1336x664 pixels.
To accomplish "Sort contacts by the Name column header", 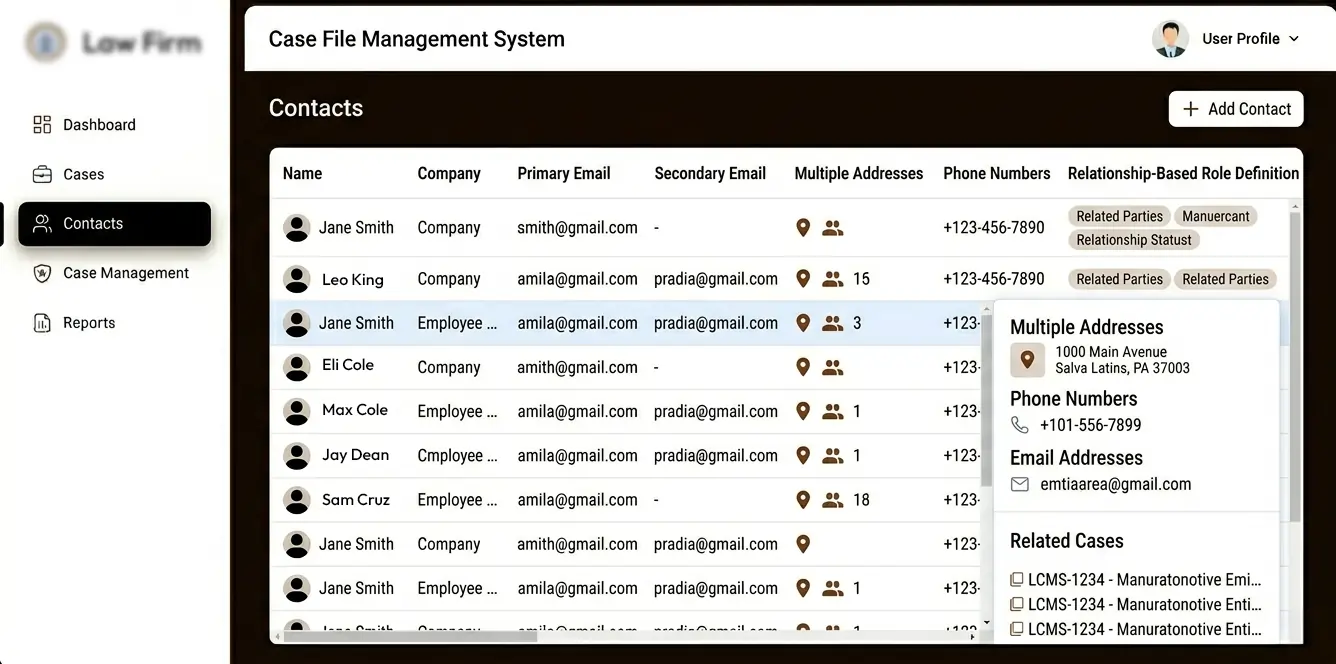I will click(302, 173).
